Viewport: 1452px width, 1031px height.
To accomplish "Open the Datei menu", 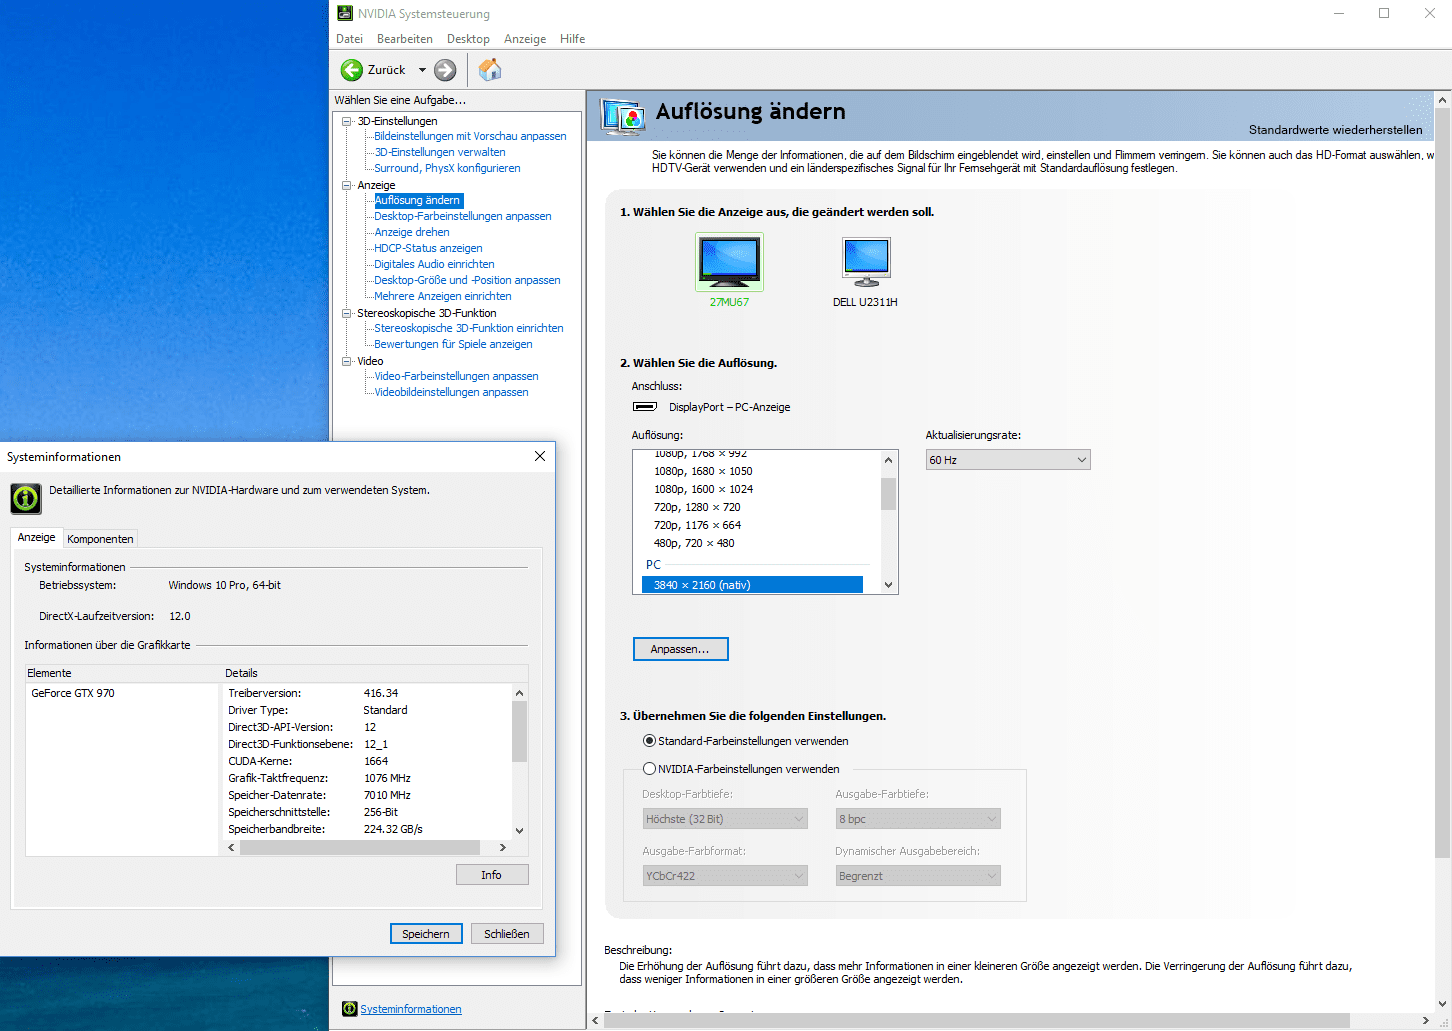I will click(x=349, y=39).
